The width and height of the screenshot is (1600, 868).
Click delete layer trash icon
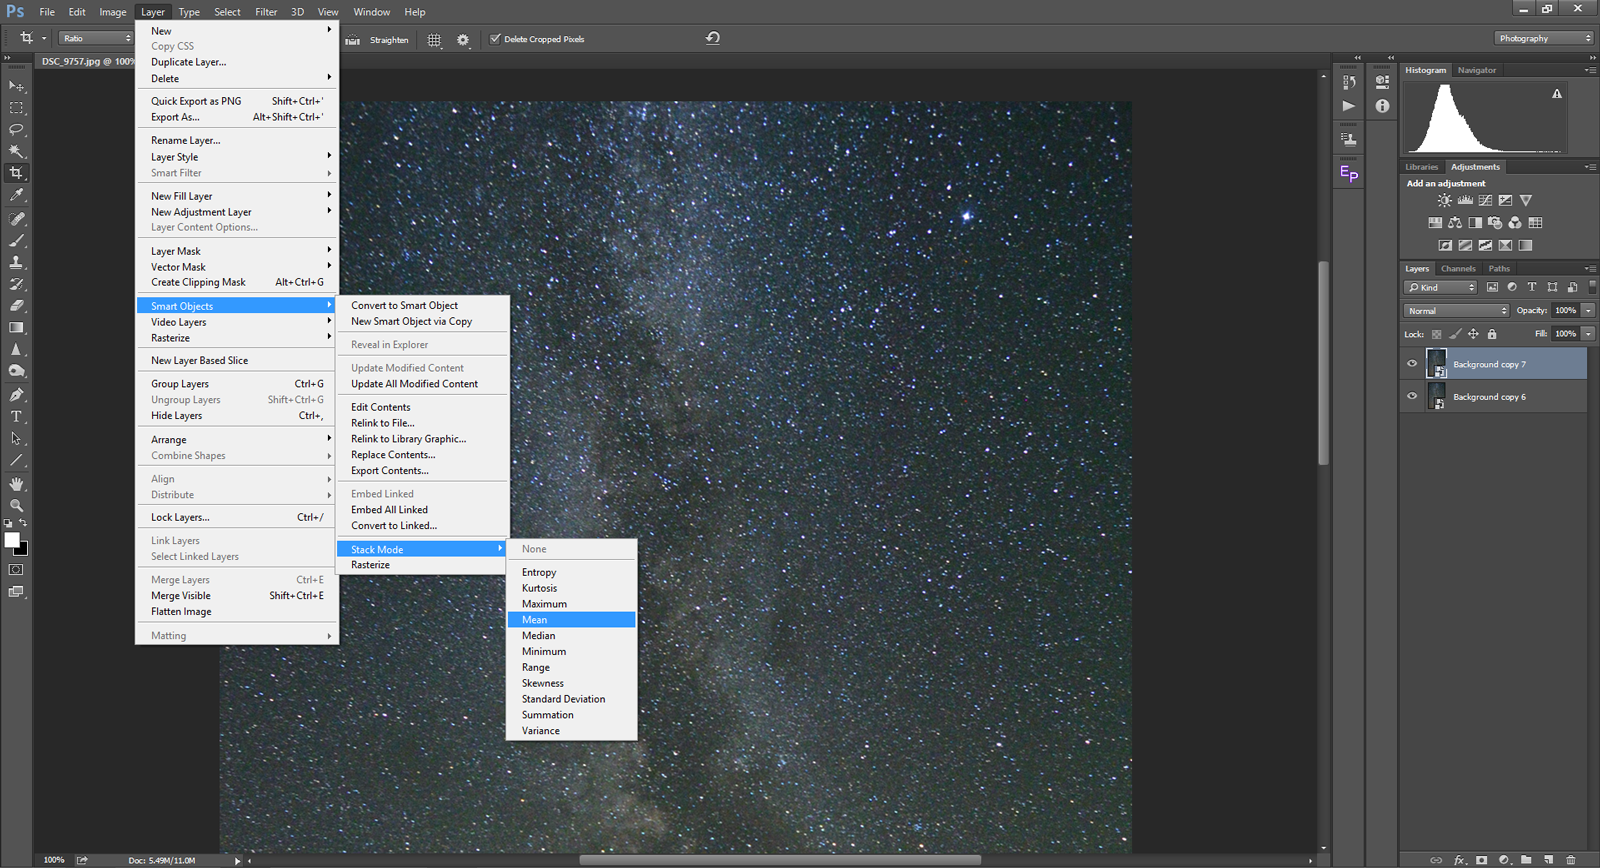[1571, 860]
